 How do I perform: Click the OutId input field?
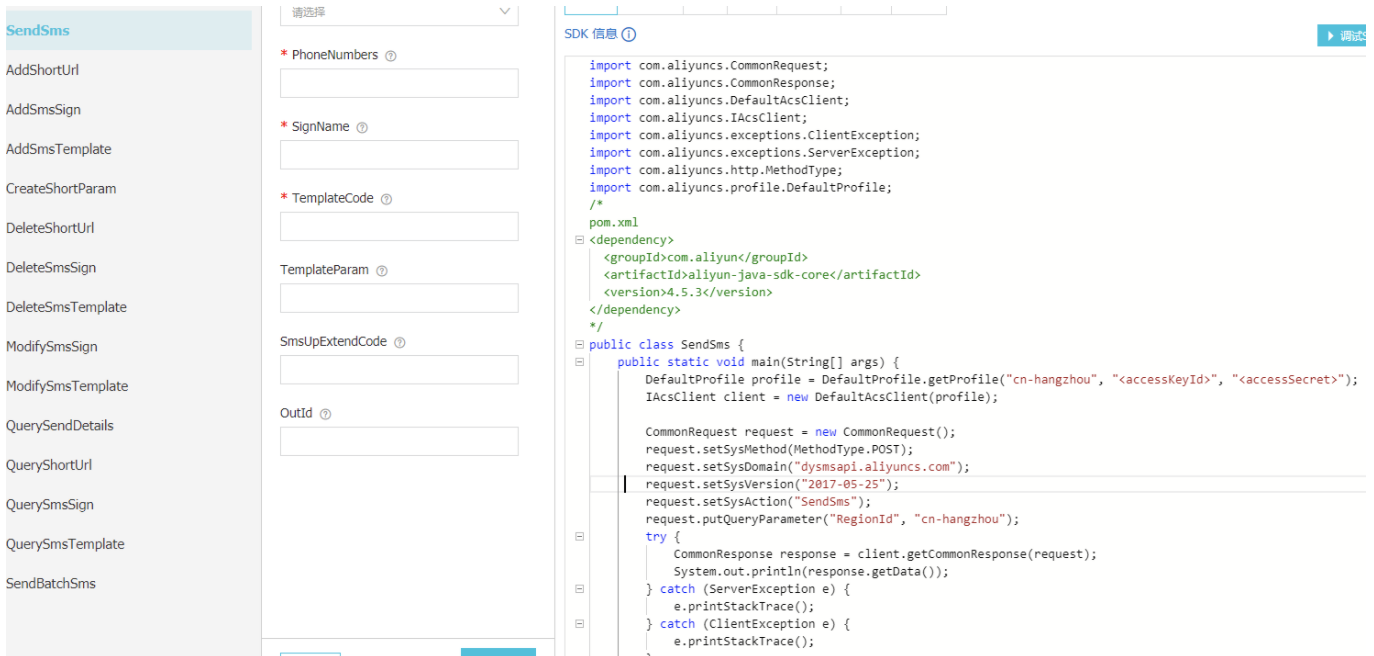tap(399, 441)
